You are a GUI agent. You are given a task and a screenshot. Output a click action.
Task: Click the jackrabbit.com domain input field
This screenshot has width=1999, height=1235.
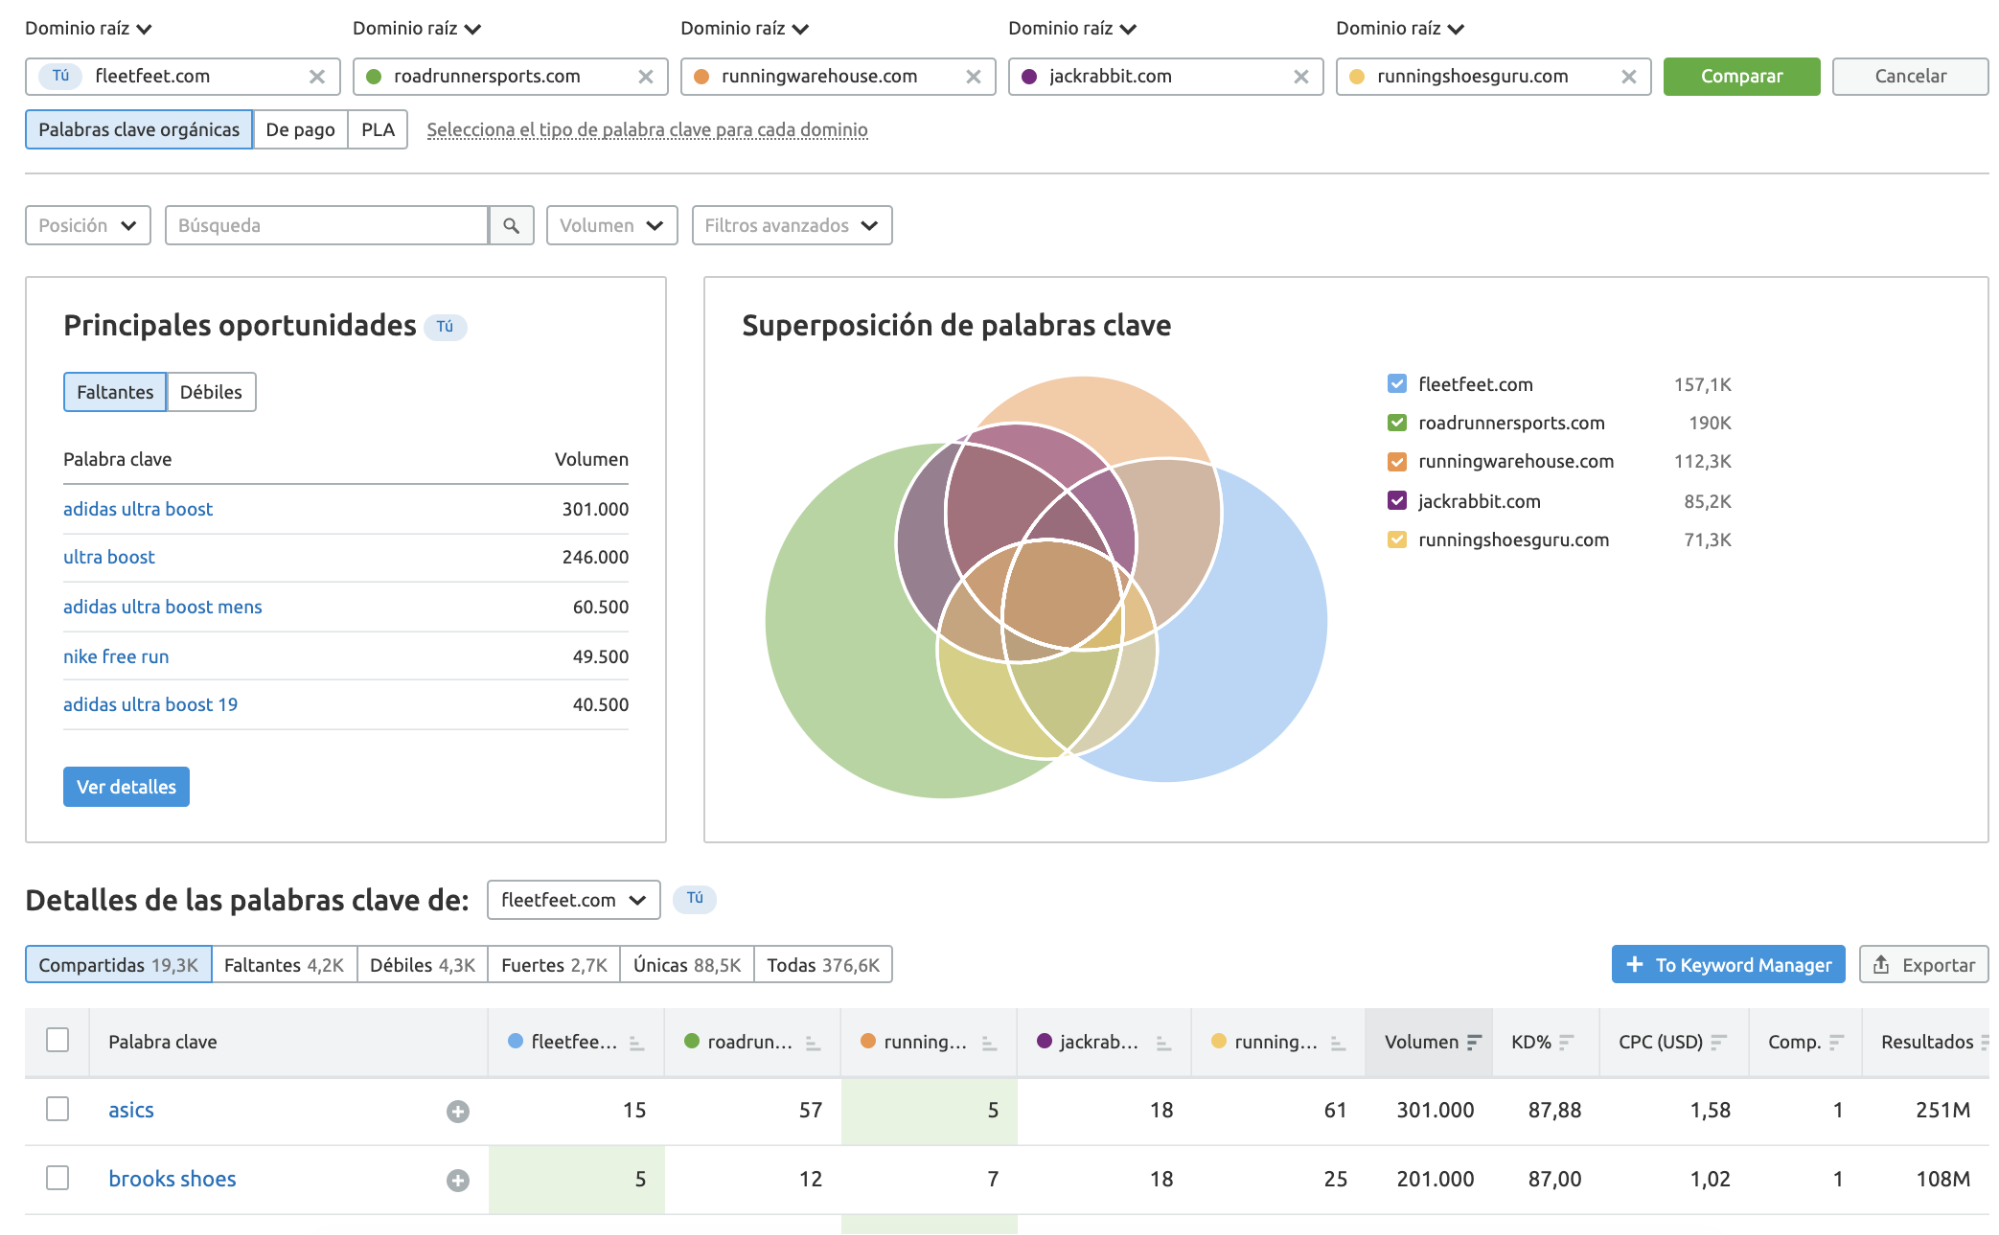tap(1166, 77)
